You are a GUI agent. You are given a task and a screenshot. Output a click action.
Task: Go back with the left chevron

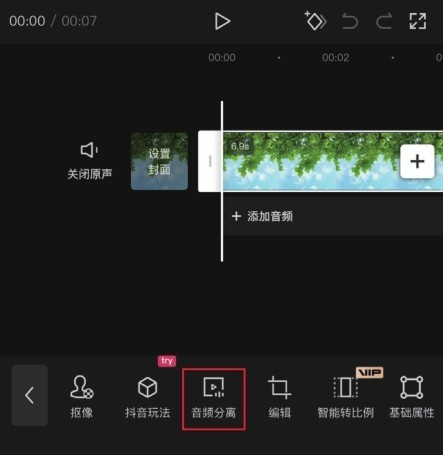point(30,395)
